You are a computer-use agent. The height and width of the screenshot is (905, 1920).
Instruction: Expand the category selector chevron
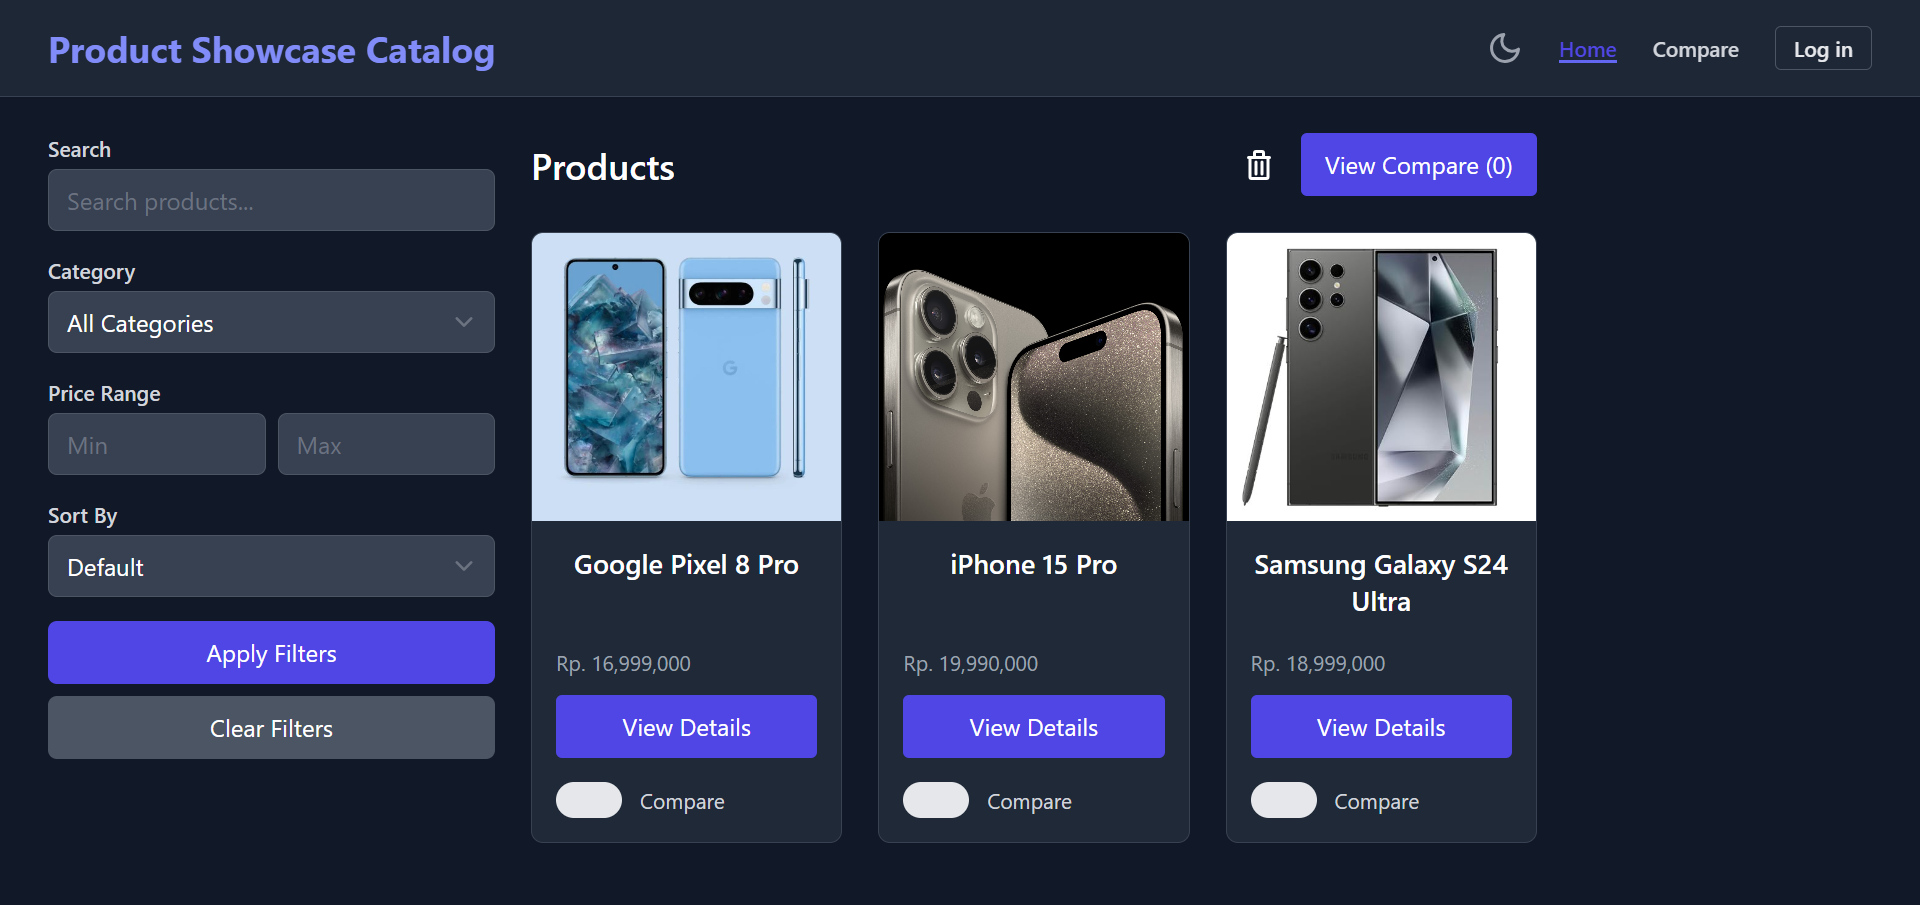463,322
